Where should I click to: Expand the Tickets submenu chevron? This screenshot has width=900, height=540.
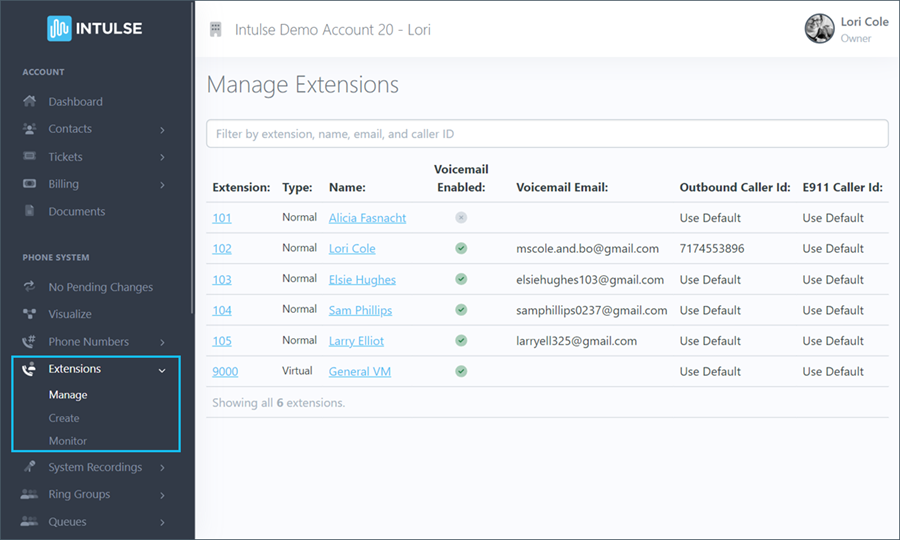click(x=162, y=157)
